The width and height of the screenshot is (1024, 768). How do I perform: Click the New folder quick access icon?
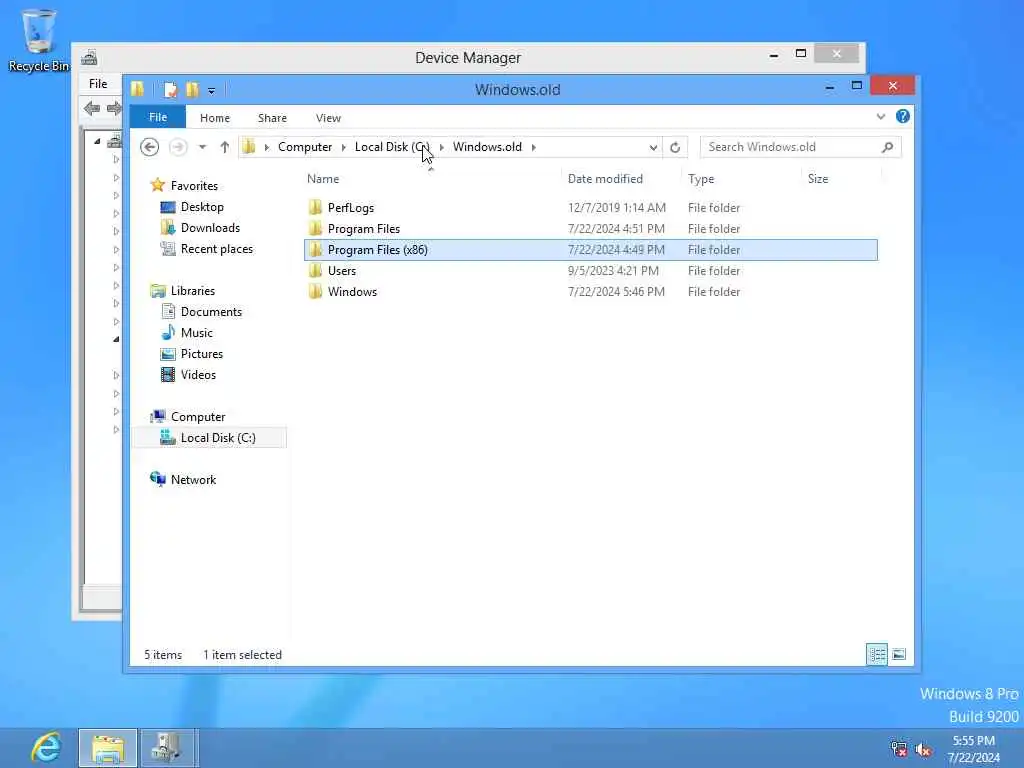pos(192,90)
